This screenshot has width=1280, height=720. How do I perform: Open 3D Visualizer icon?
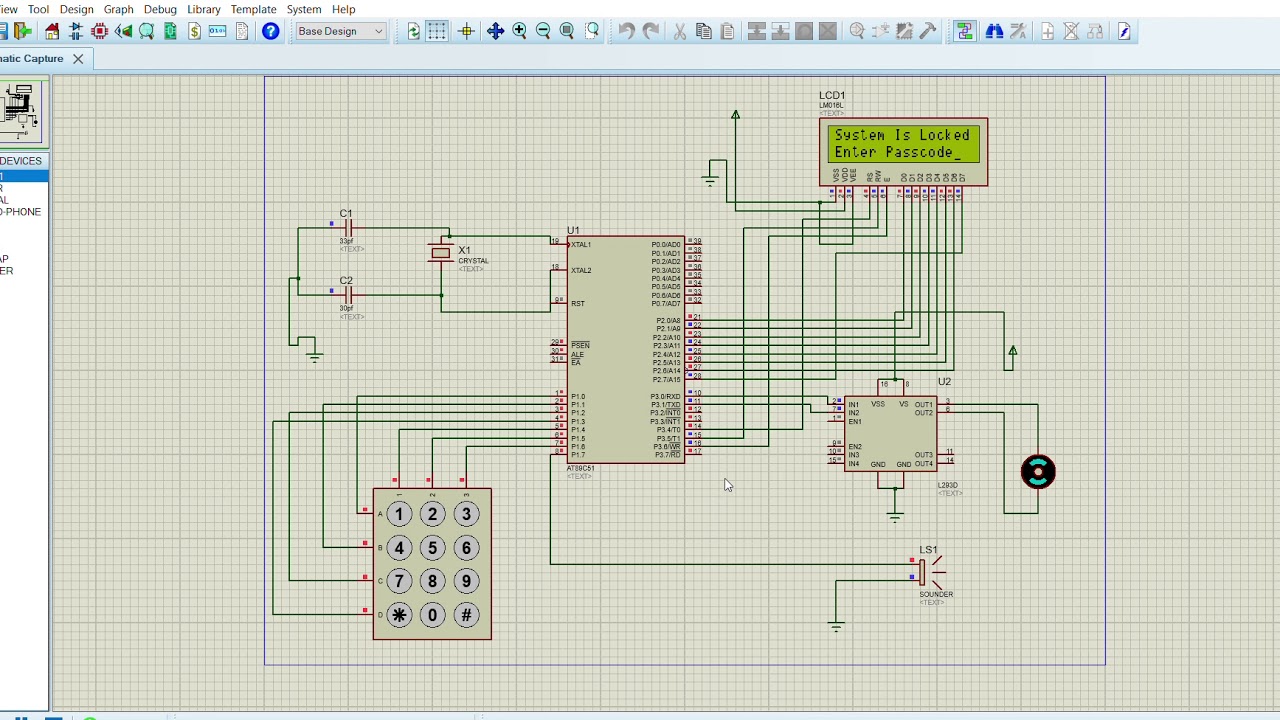click(x=123, y=31)
